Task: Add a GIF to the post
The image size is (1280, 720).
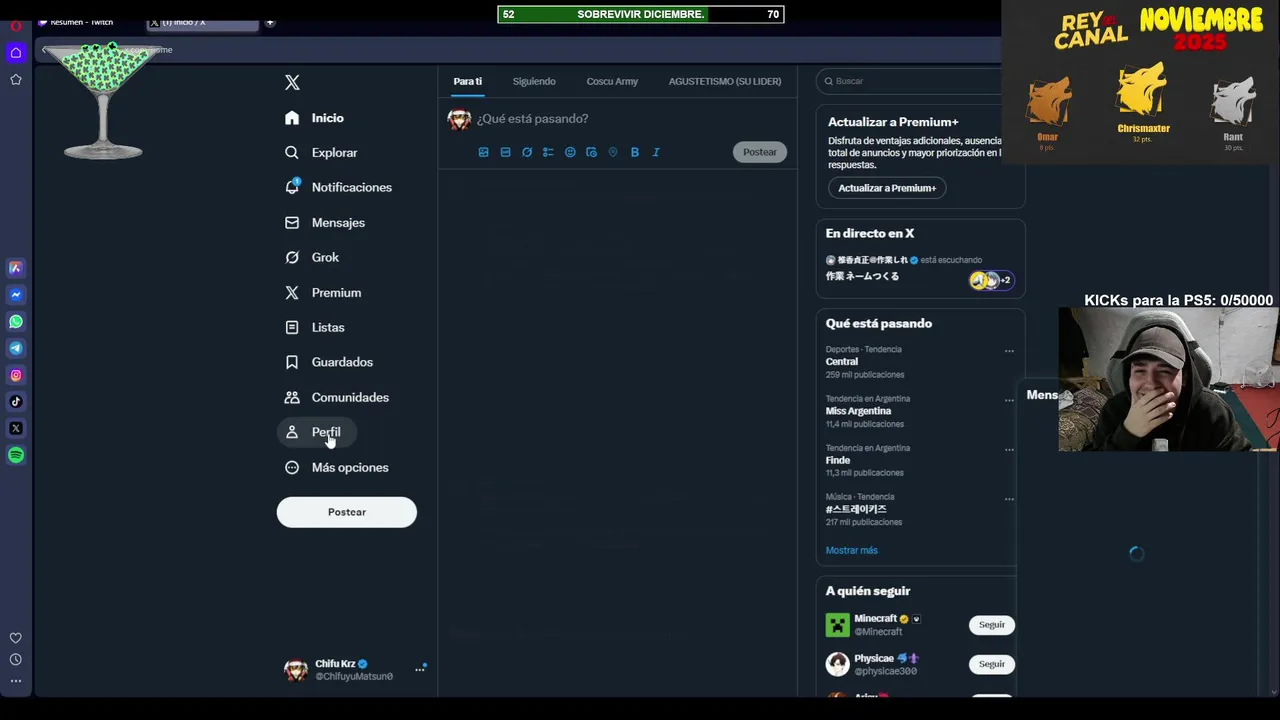Action: (505, 152)
